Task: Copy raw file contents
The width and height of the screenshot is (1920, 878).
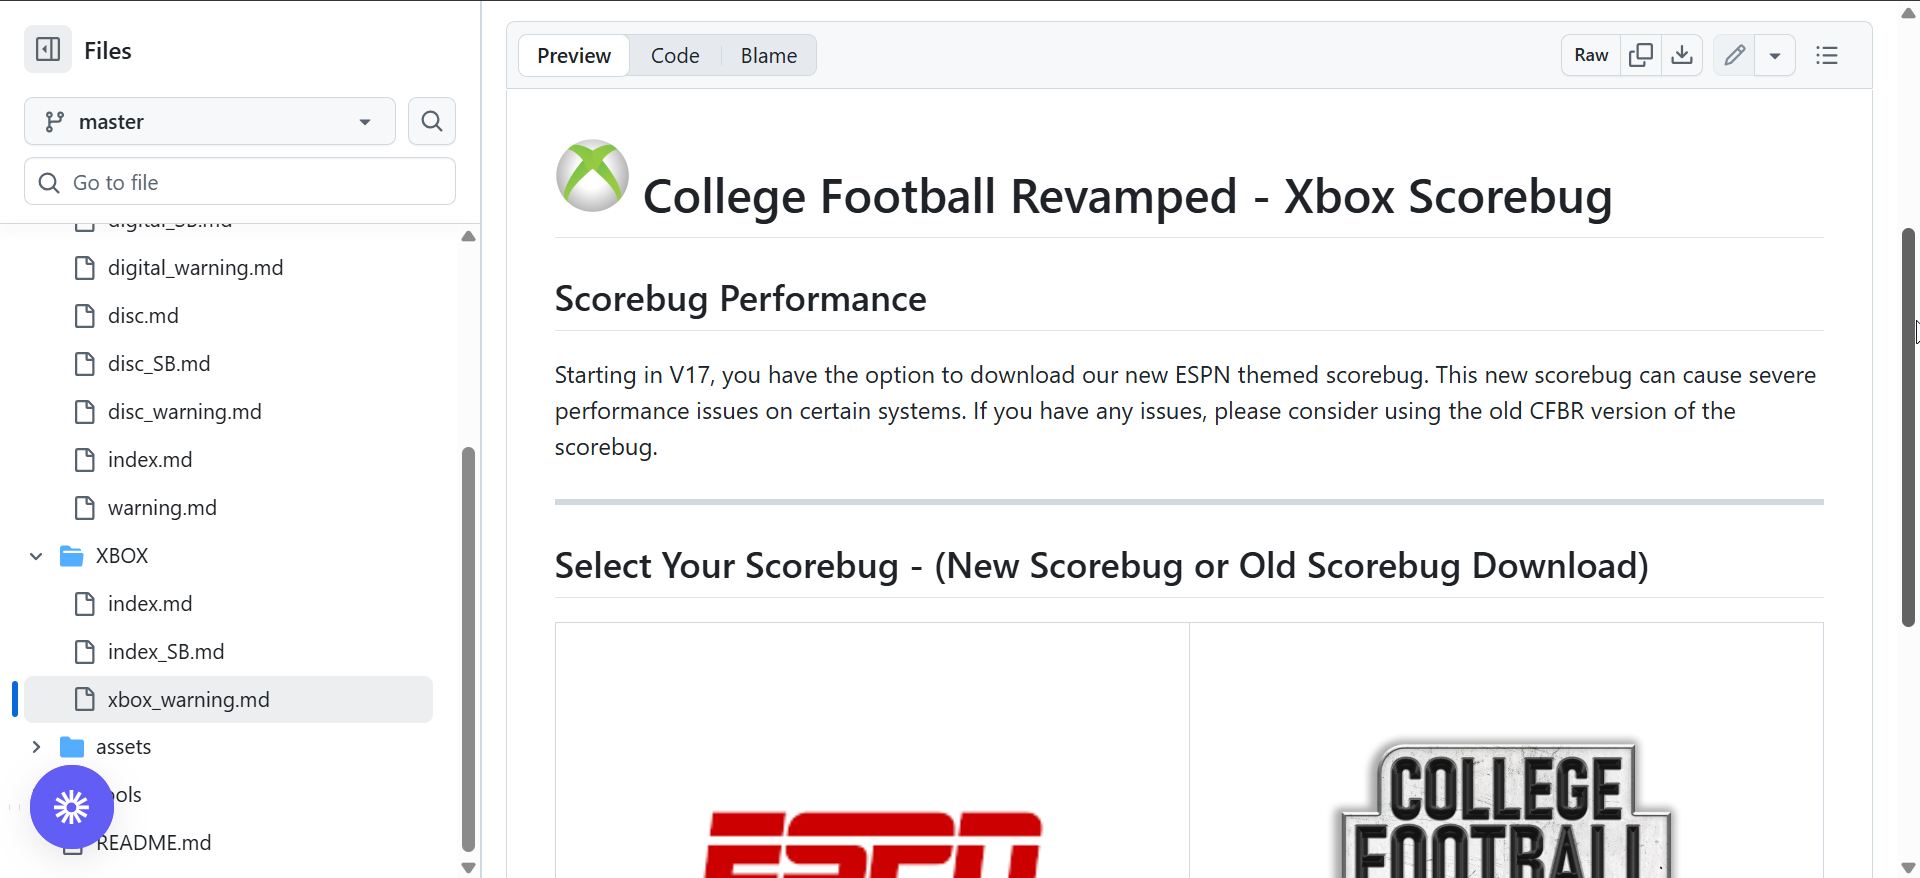Action: click(x=1641, y=56)
